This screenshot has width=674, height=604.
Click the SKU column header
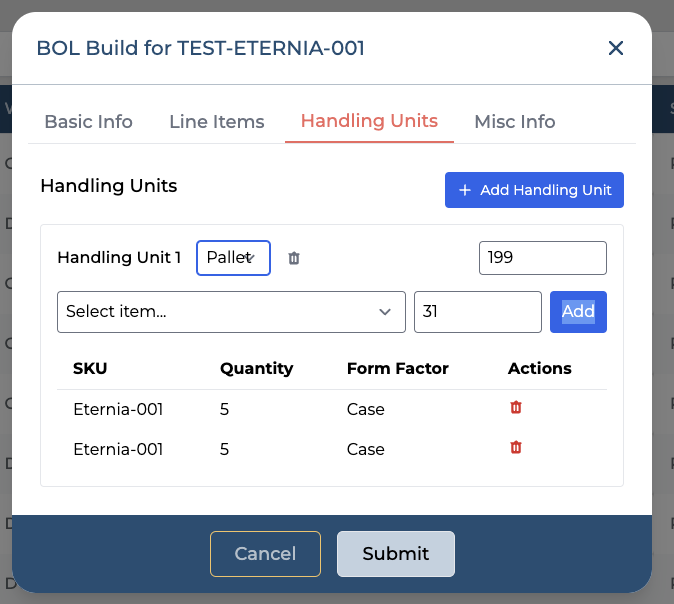tap(90, 368)
